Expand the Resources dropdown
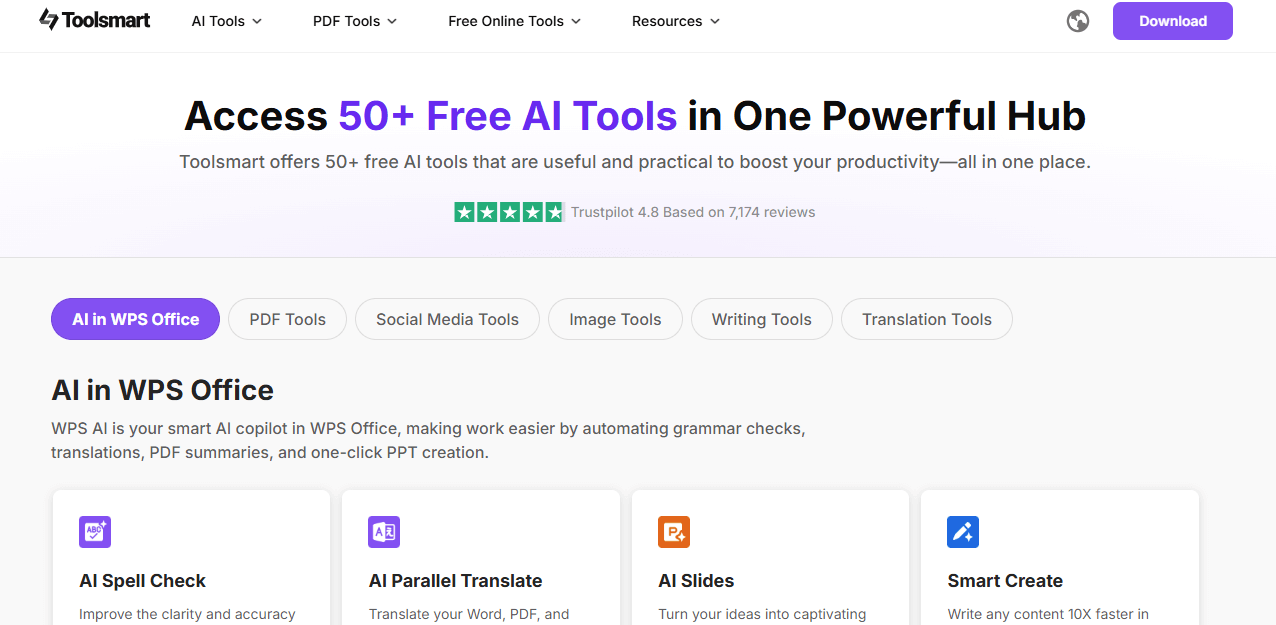1276x625 pixels. click(676, 21)
